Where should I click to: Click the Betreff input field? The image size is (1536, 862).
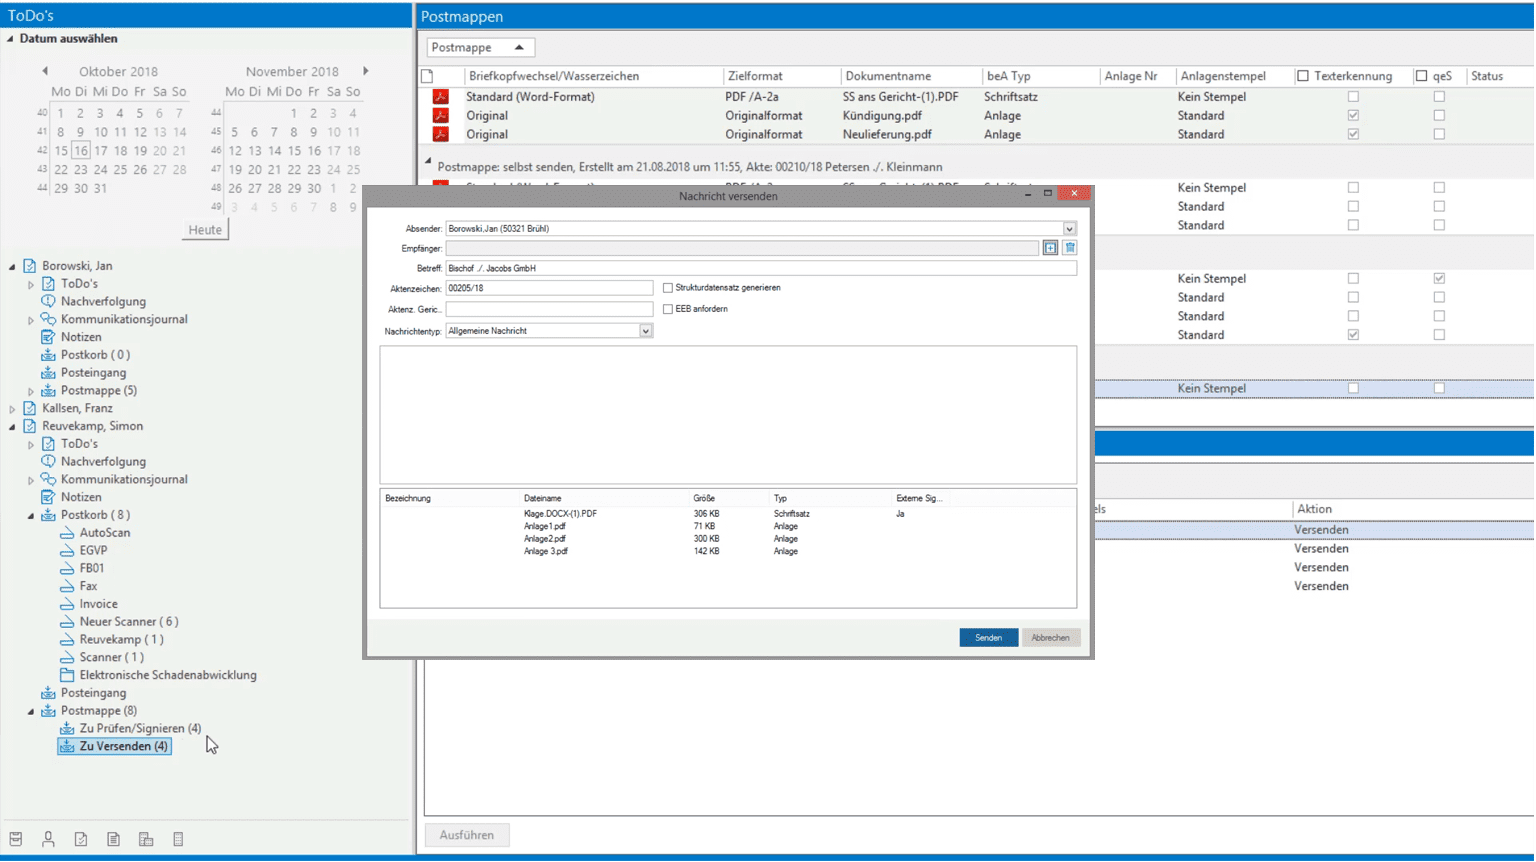click(x=760, y=268)
